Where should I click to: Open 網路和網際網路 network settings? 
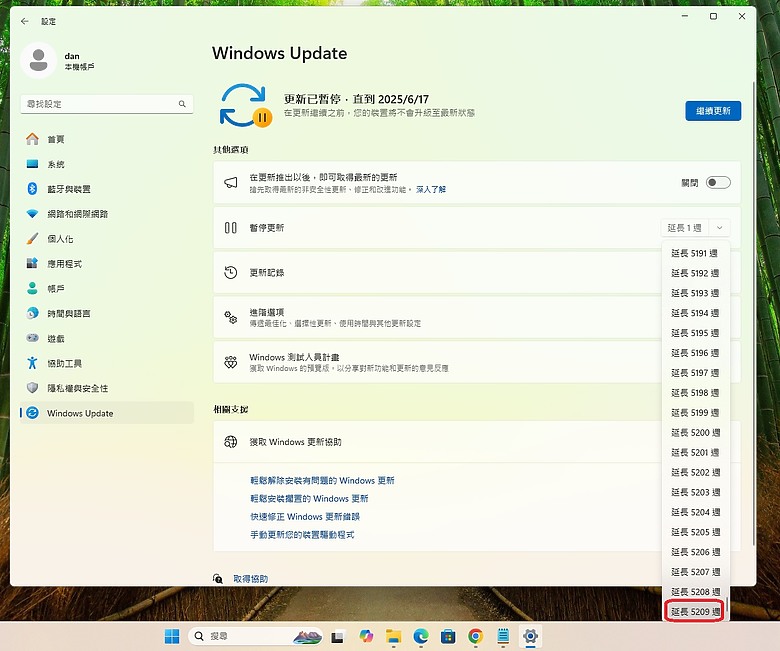click(106, 214)
